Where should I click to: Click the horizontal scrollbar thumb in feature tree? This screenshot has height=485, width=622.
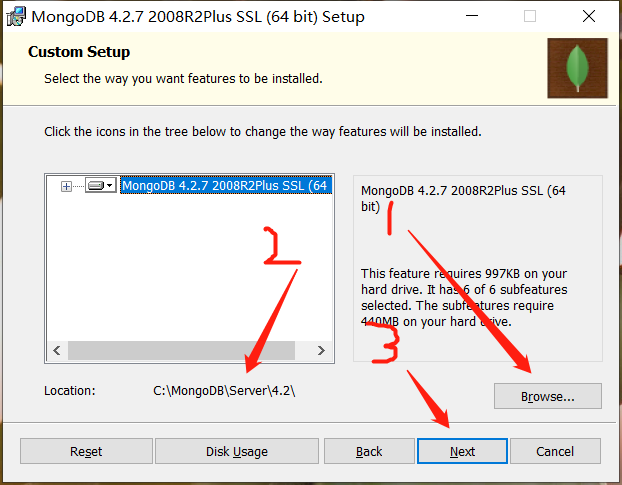tap(180, 351)
